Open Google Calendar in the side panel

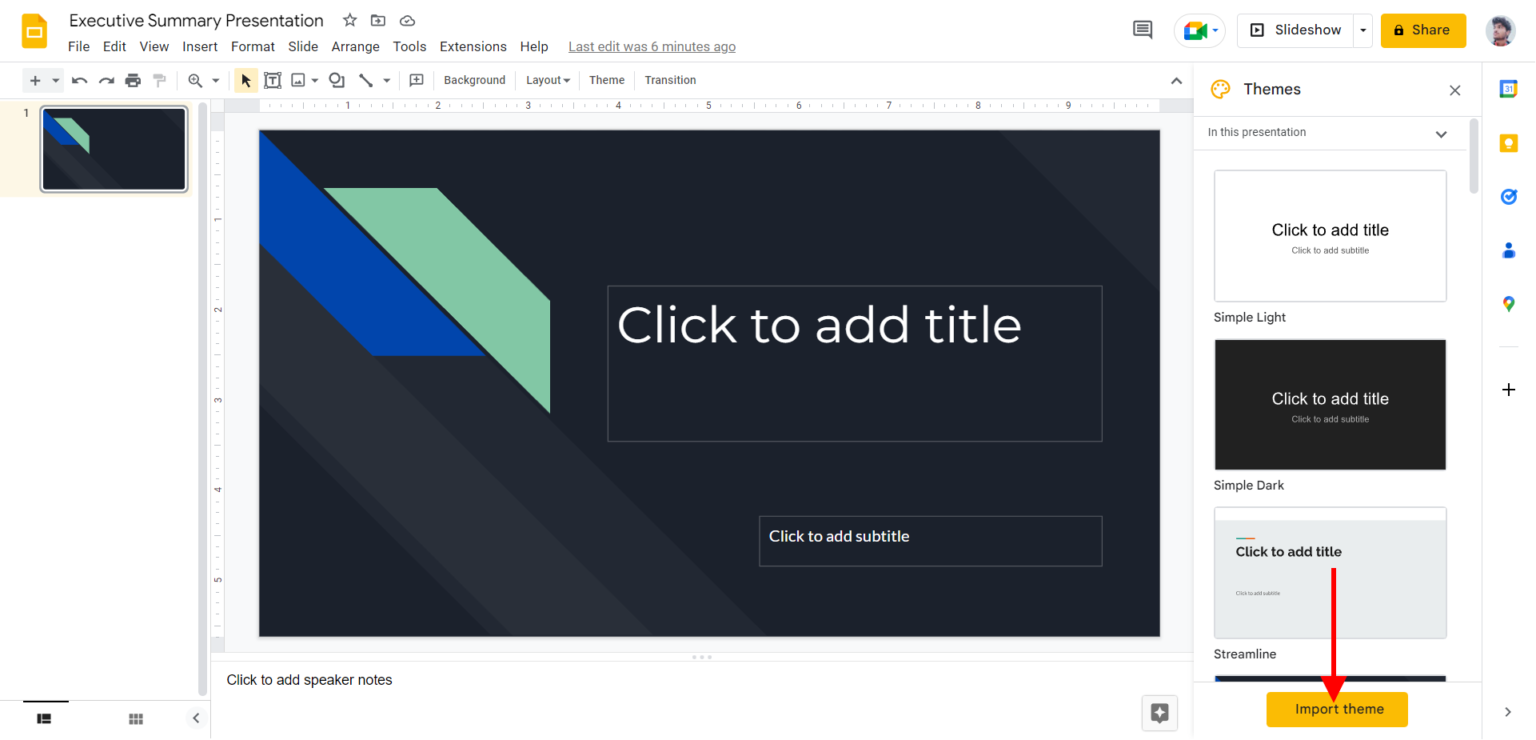[x=1509, y=88]
